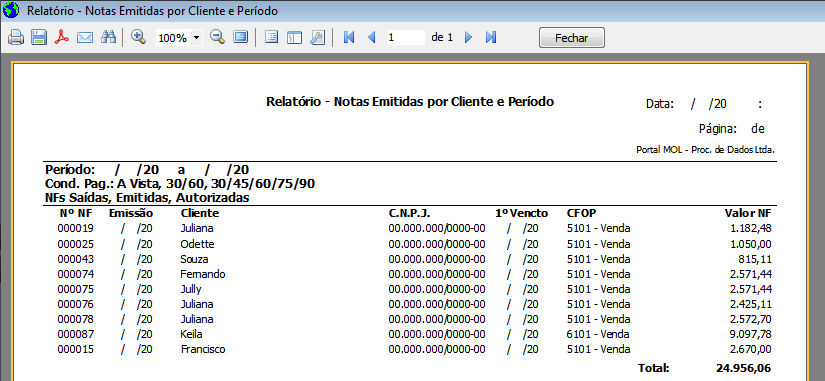Image resolution: width=825 pixels, height=381 pixels.
Task: Click value 2.425,11
Action: (x=751, y=304)
